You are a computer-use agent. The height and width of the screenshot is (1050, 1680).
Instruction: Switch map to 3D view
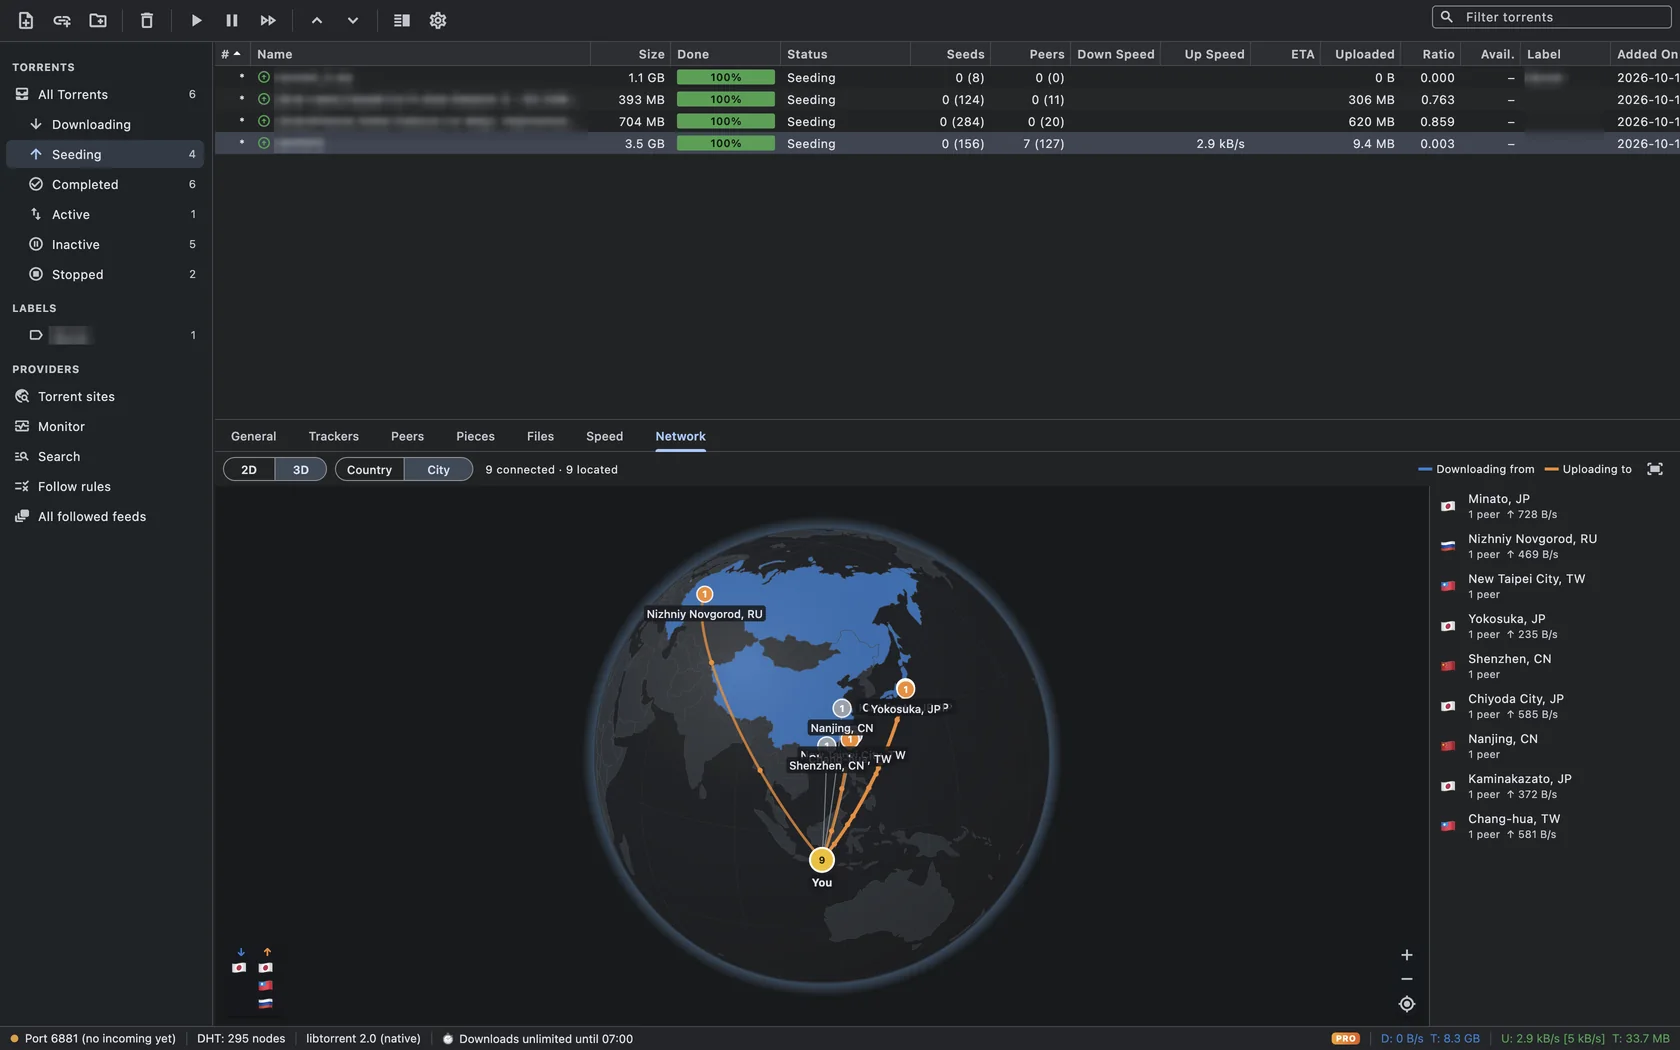click(301, 469)
